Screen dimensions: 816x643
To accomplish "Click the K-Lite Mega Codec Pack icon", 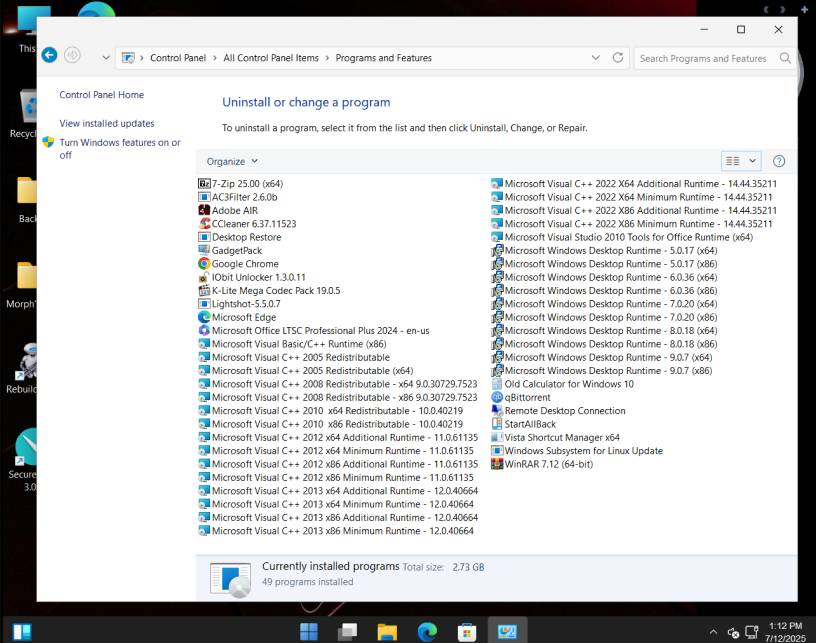I will (x=204, y=290).
